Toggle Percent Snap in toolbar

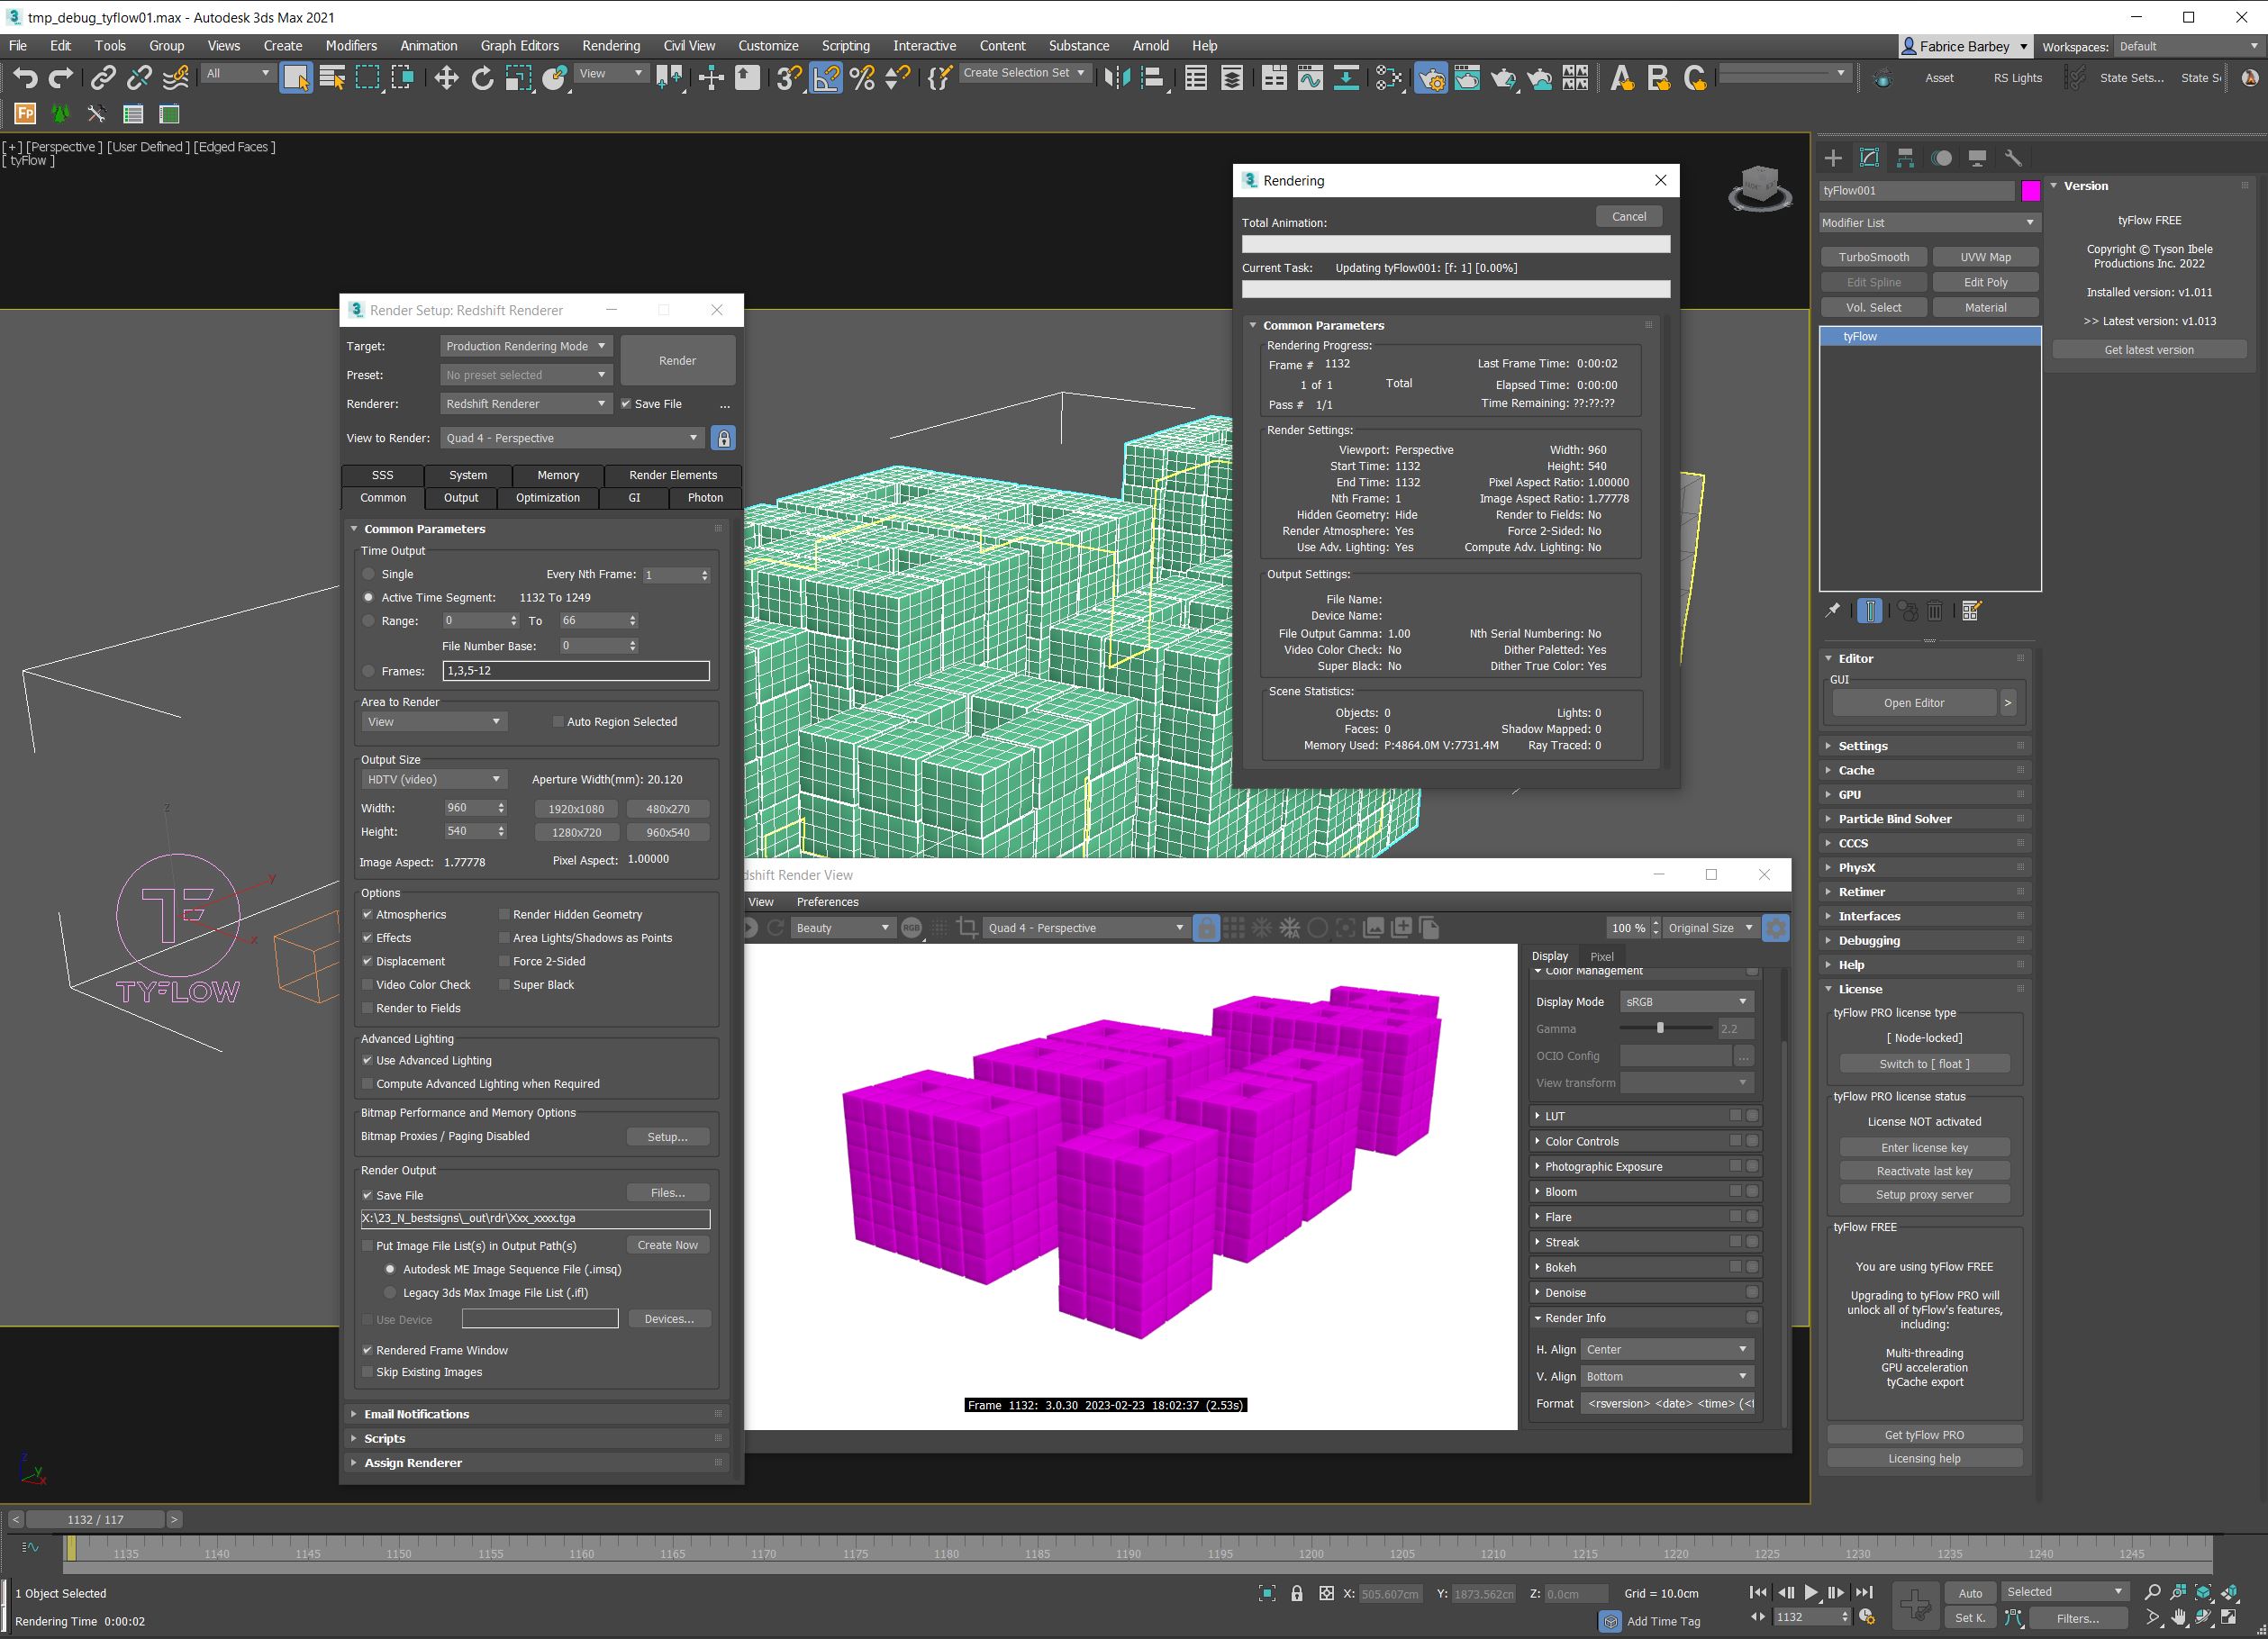(862, 78)
